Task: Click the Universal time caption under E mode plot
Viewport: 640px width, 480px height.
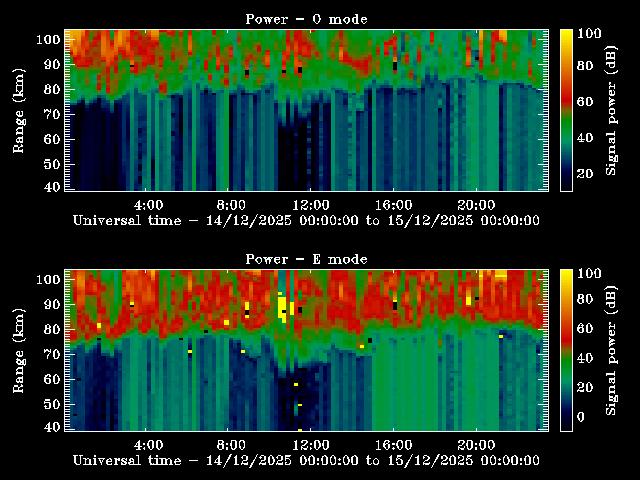Action: coord(306,461)
